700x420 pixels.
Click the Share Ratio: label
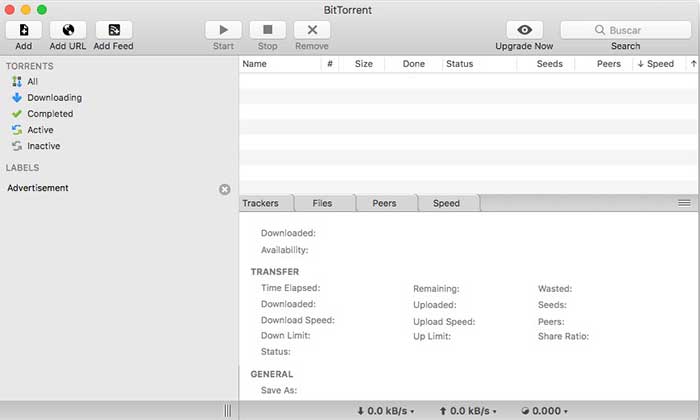tap(563, 336)
